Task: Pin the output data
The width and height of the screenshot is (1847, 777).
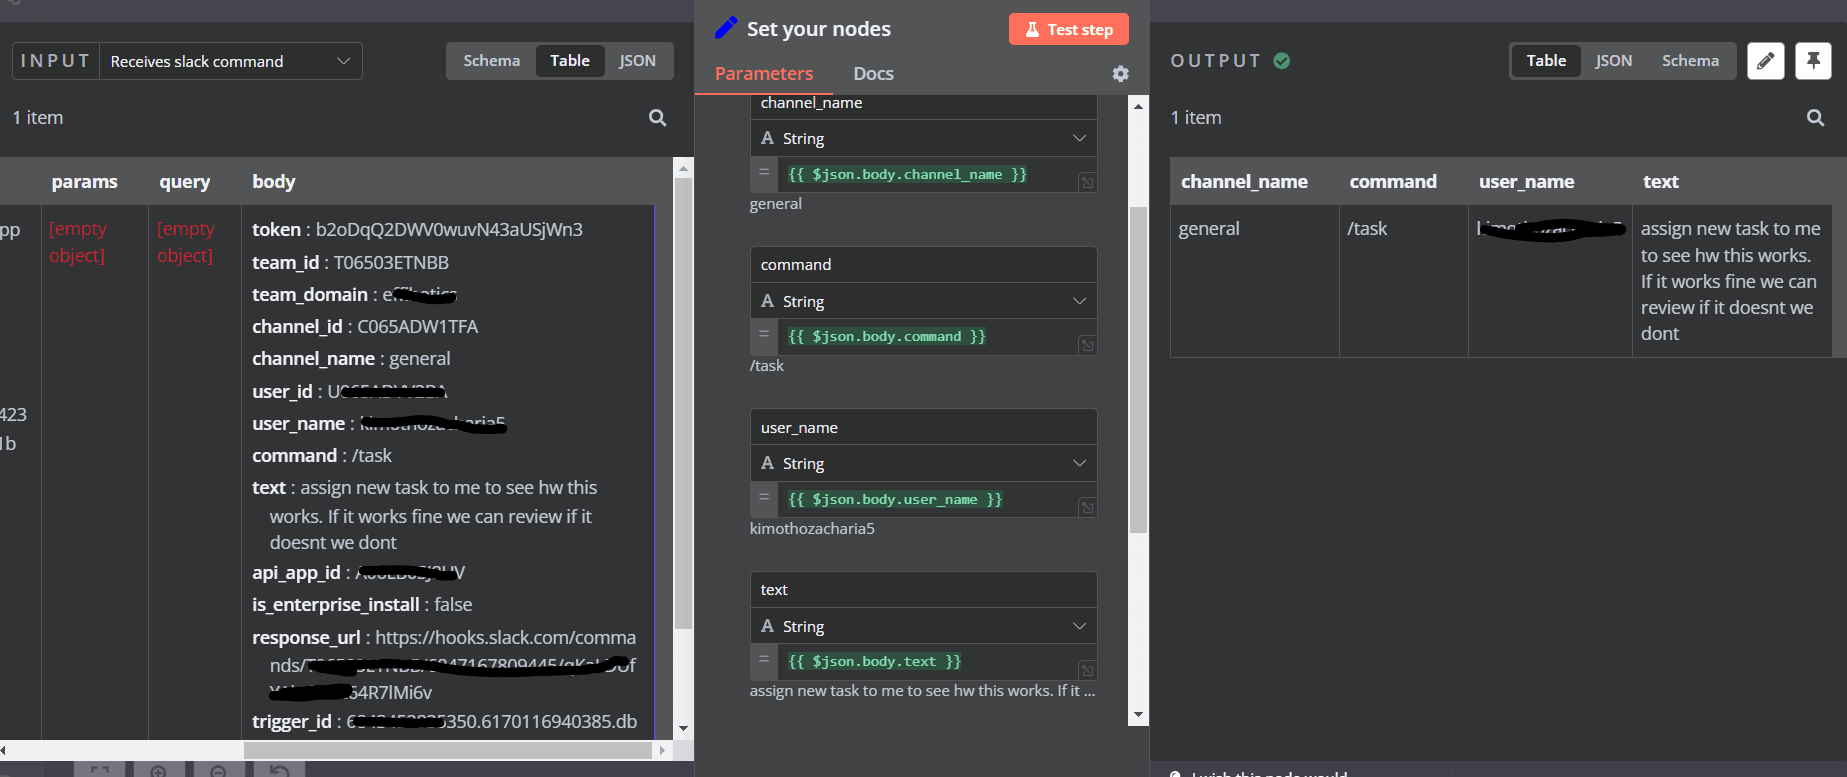Action: coord(1813,61)
